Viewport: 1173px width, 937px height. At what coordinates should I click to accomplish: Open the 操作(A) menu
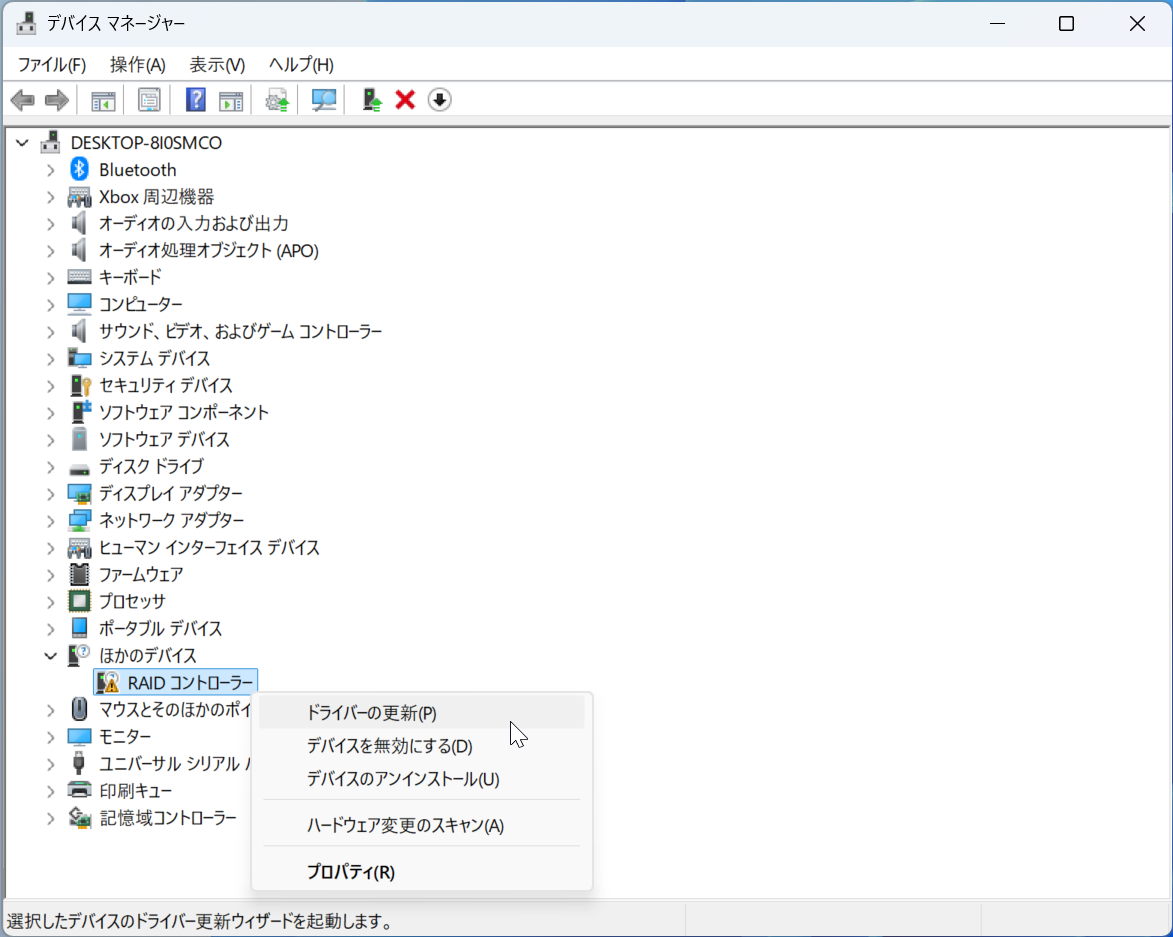tap(138, 64)
